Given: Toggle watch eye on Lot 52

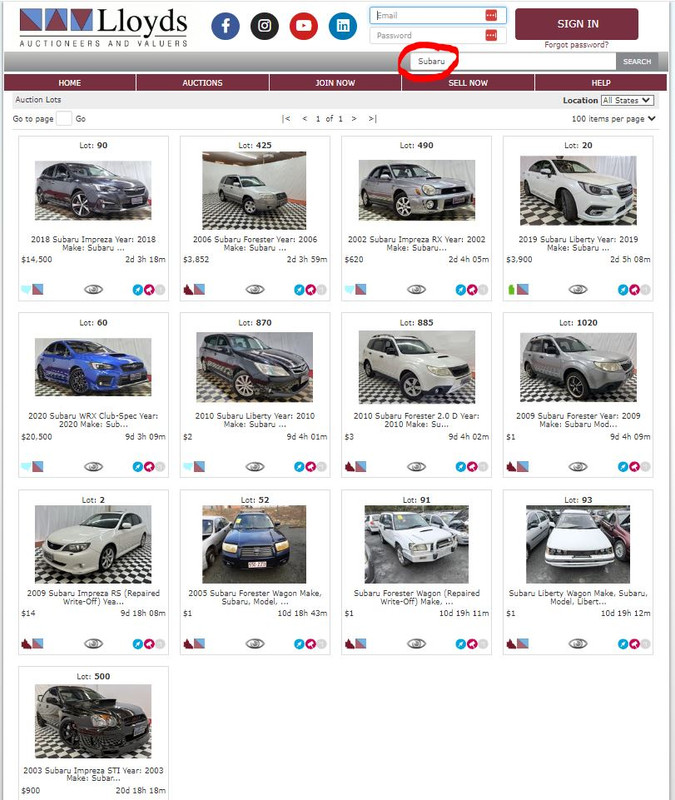Looking at the screenshot, I should [255, 644].
